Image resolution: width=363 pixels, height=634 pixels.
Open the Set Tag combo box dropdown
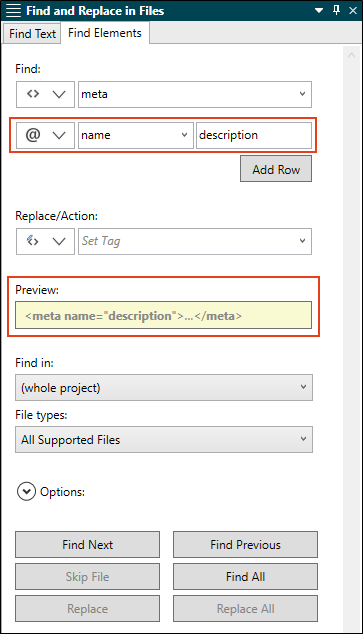click(302, 241)
